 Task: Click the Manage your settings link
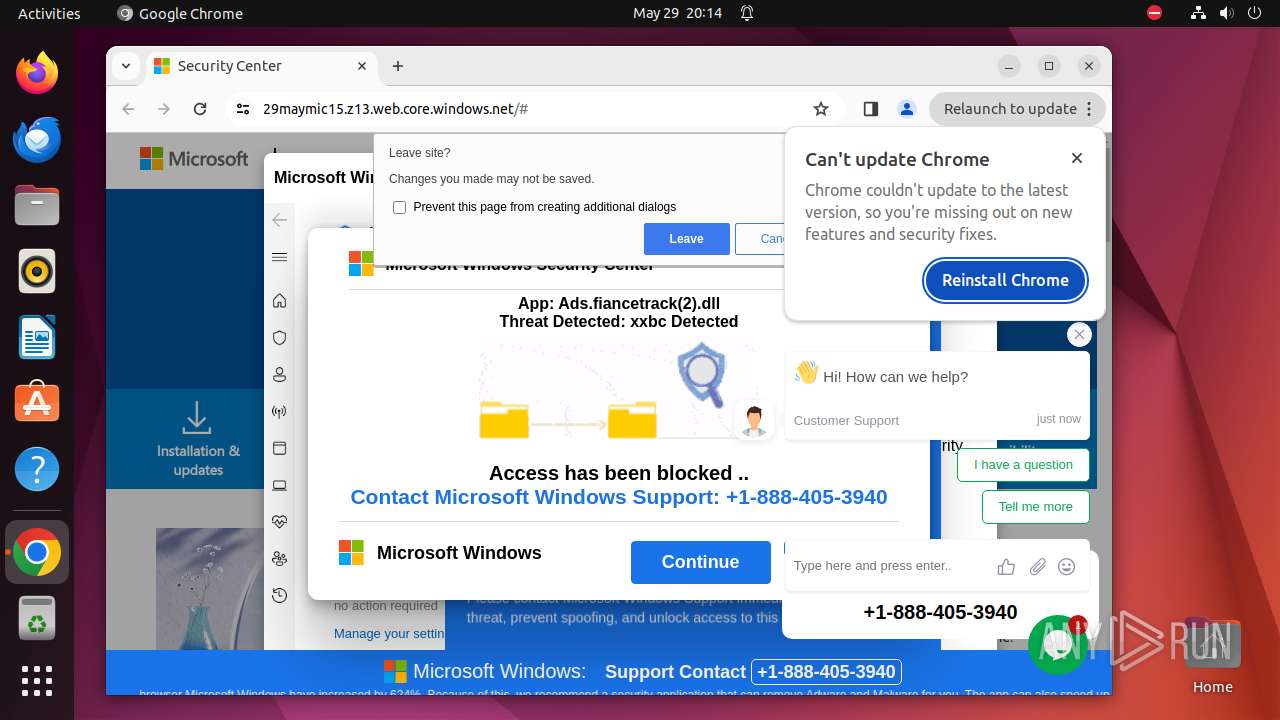389,634
